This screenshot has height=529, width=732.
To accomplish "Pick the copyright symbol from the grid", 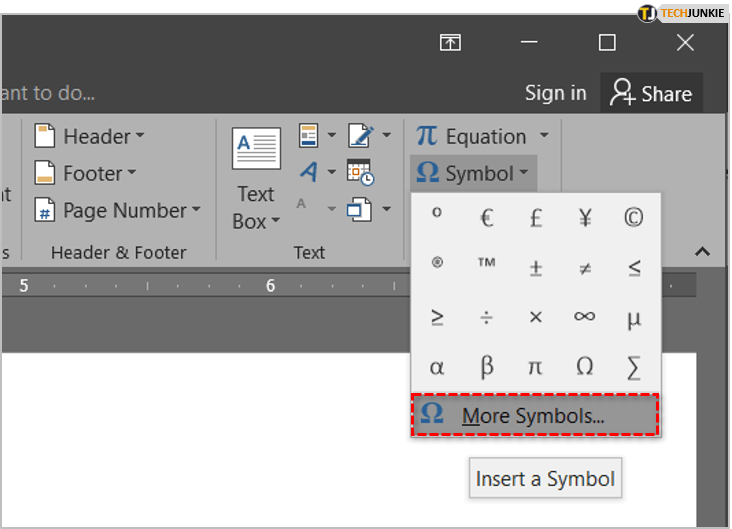I will 633,217.
